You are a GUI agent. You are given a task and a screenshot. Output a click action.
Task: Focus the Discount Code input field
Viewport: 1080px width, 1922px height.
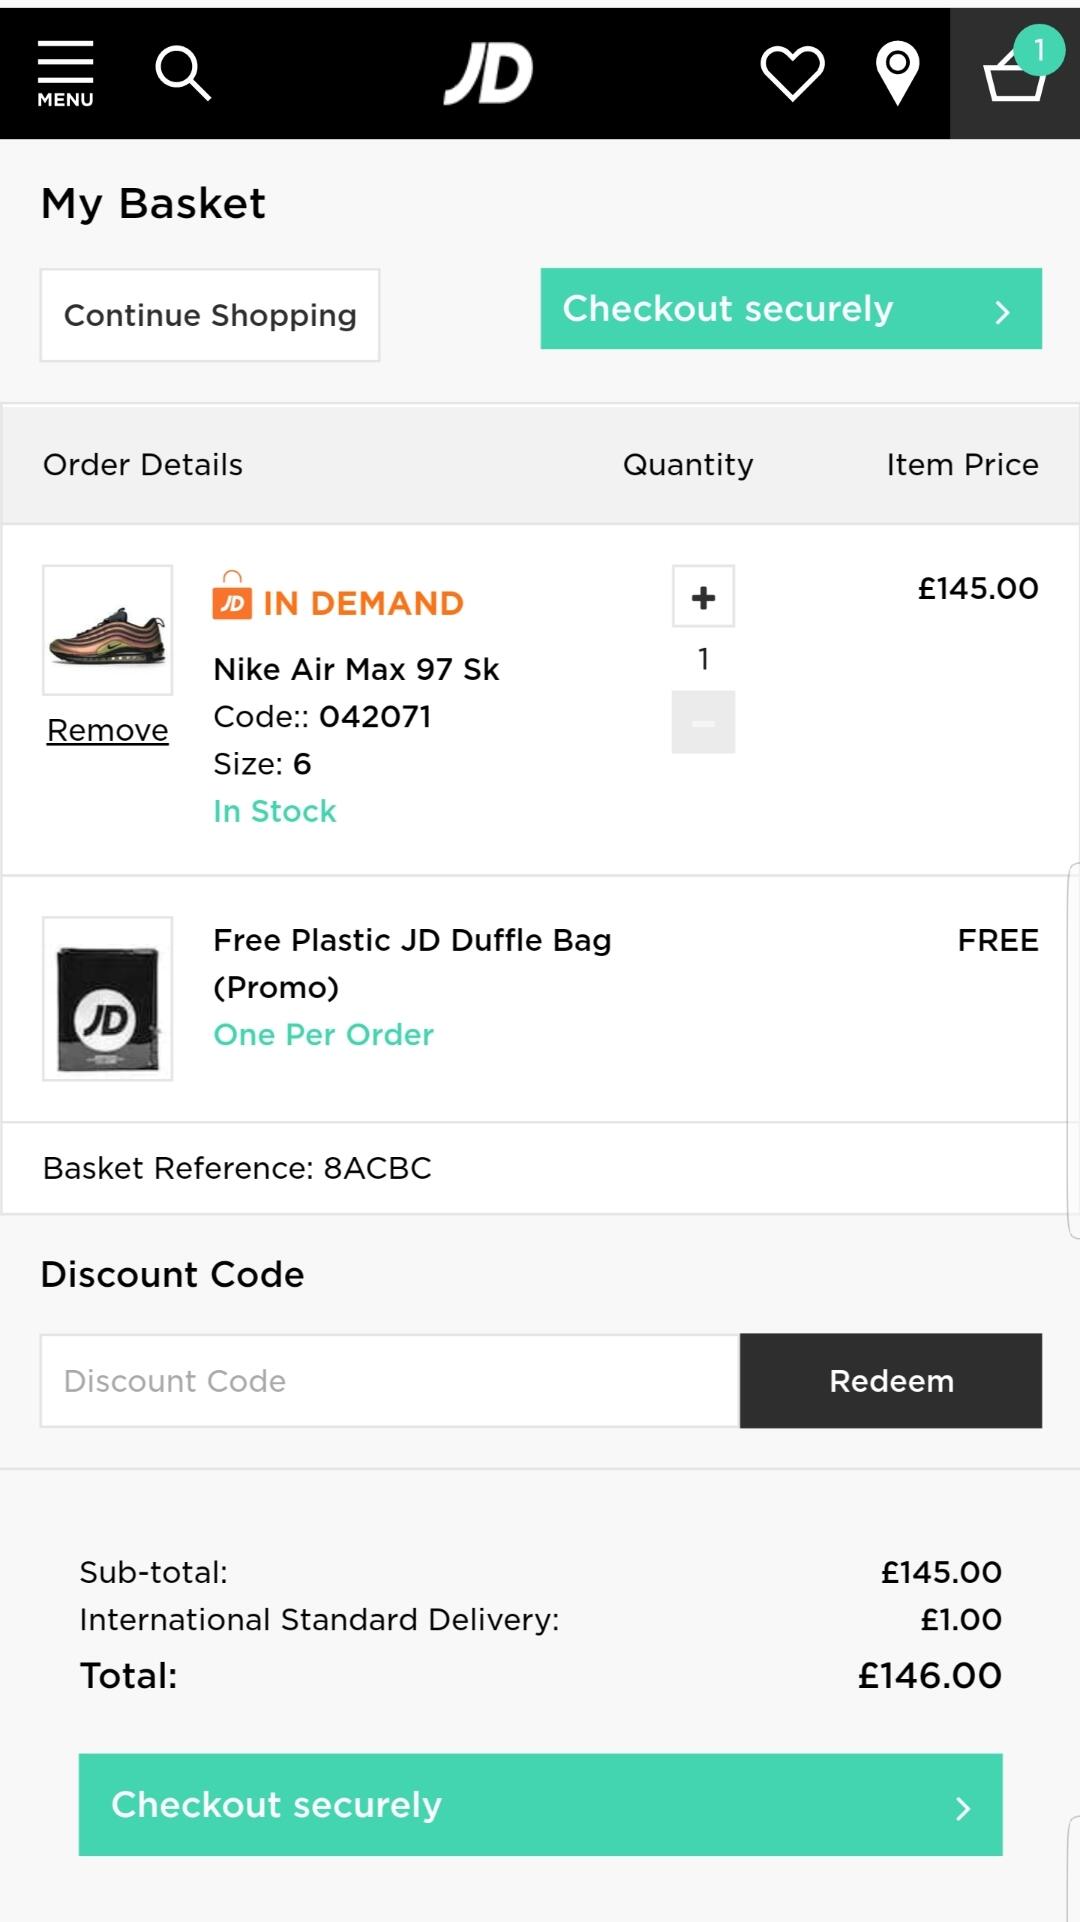(x=390, y=1381)
